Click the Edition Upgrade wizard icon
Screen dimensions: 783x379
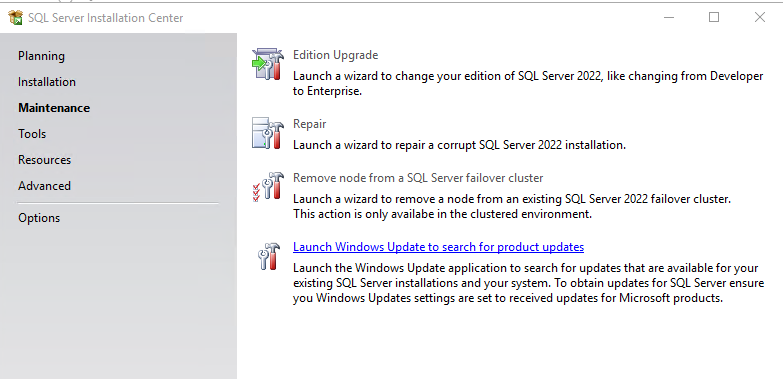[268, 64]
